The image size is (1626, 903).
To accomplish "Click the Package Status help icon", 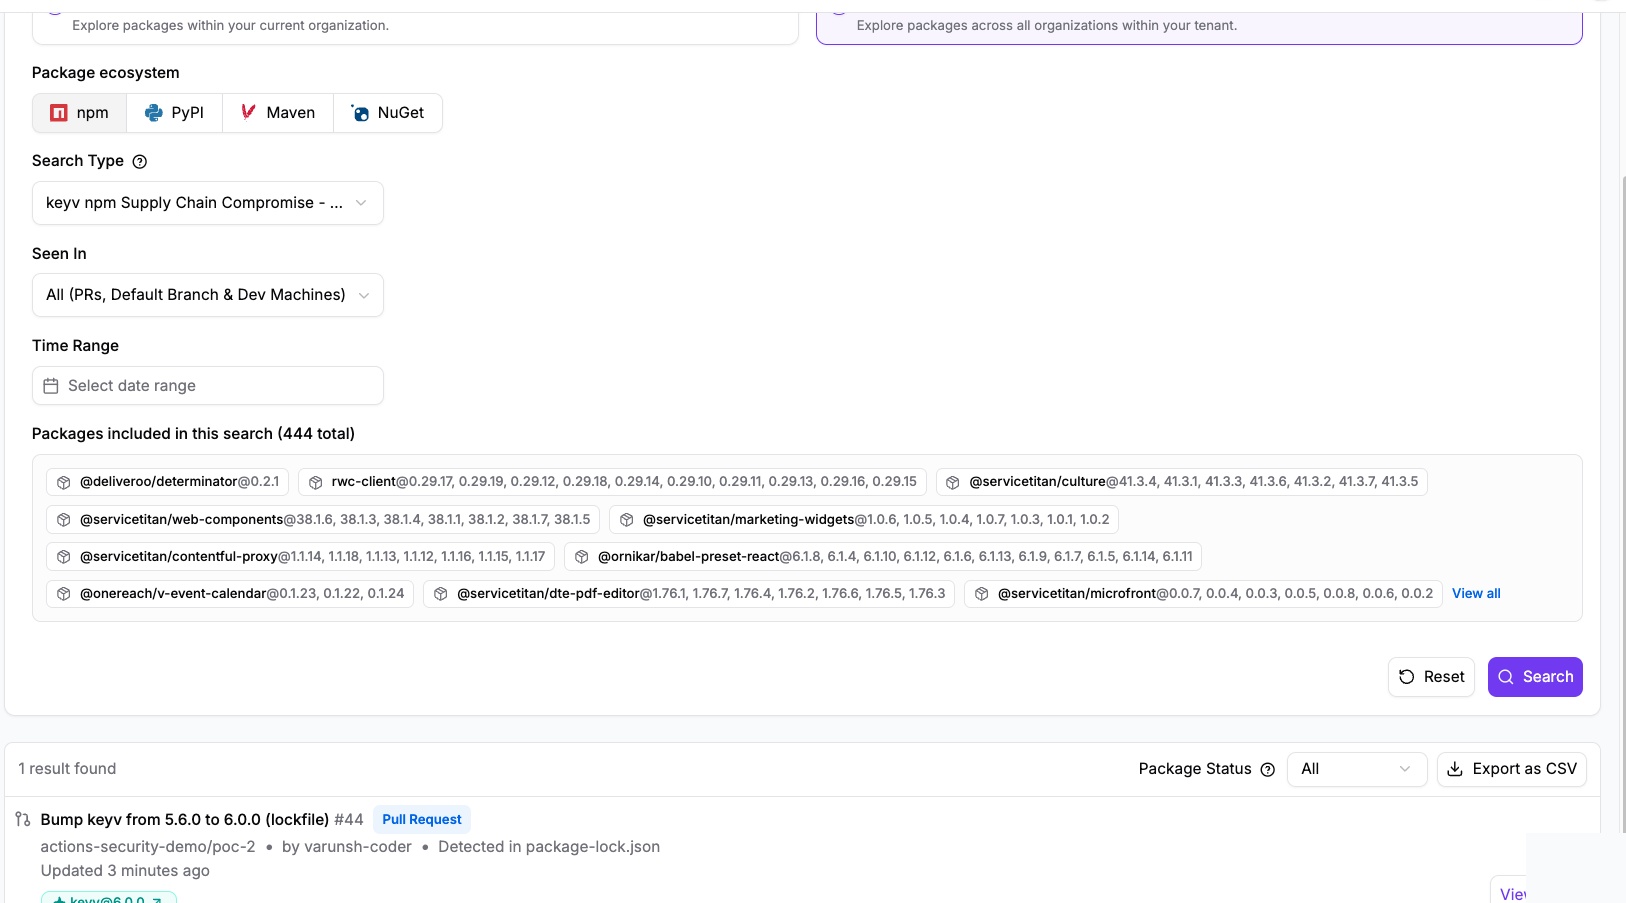I will coord(1268,769).
